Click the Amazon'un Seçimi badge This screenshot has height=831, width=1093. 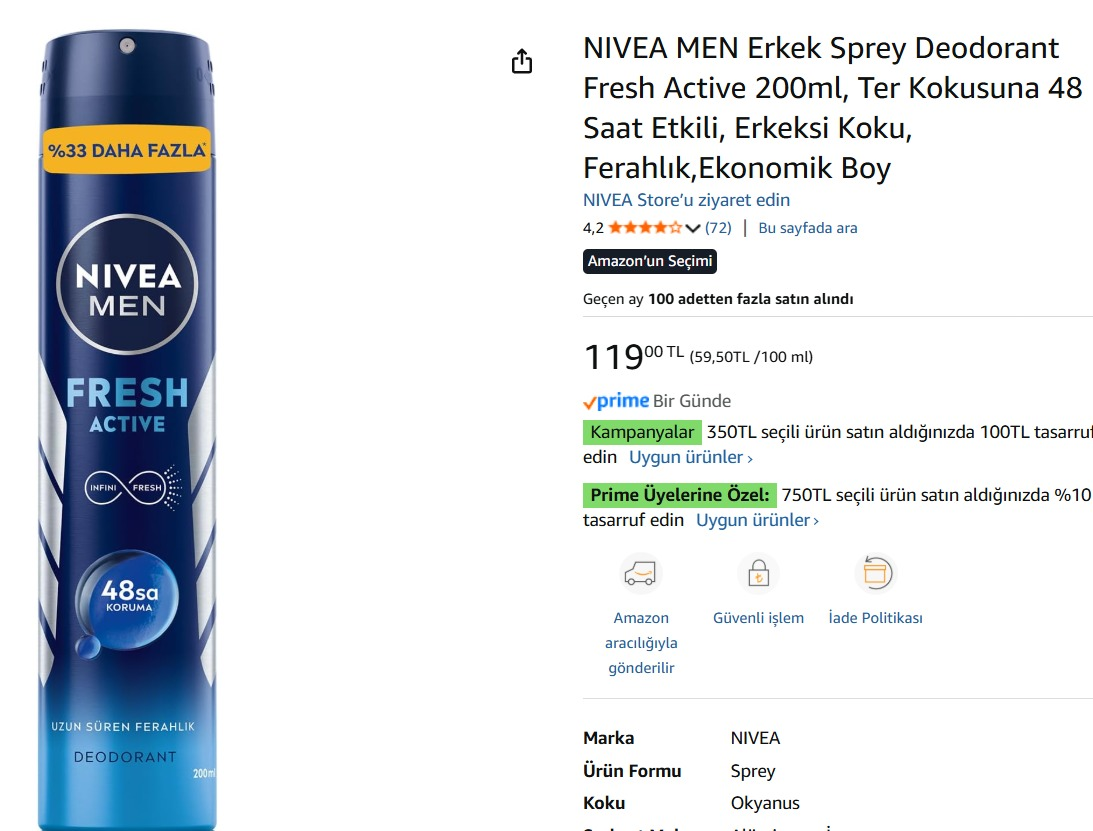click(650, 262)
